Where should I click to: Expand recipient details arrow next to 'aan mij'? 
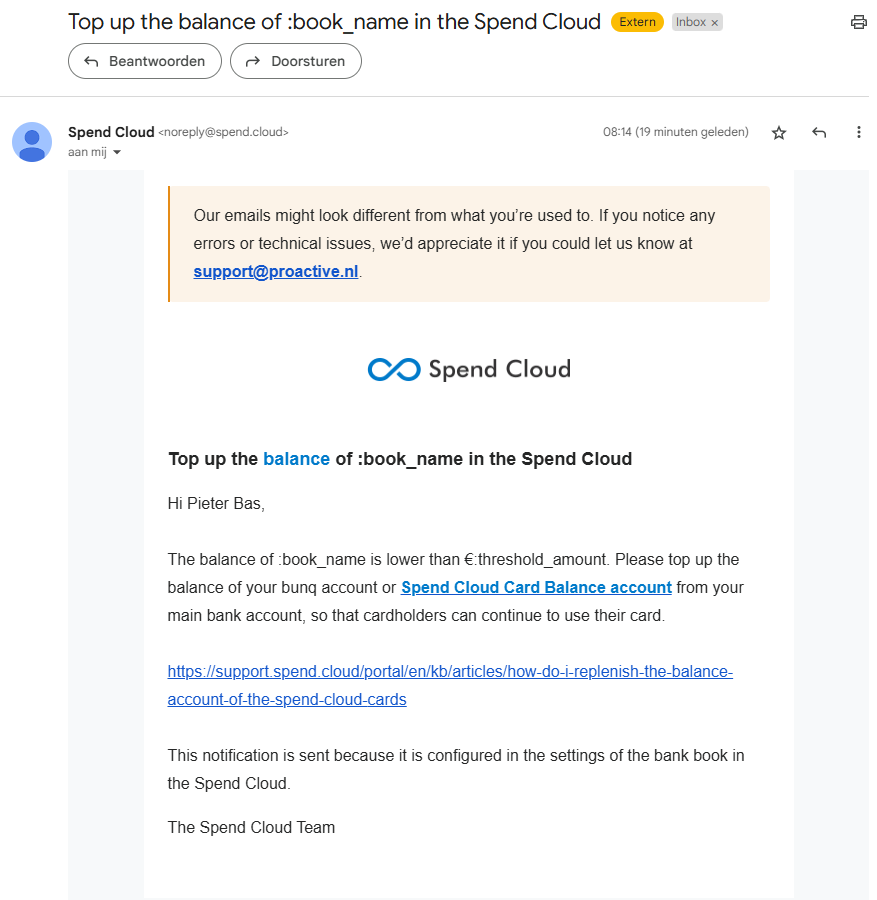click(117, 152)
